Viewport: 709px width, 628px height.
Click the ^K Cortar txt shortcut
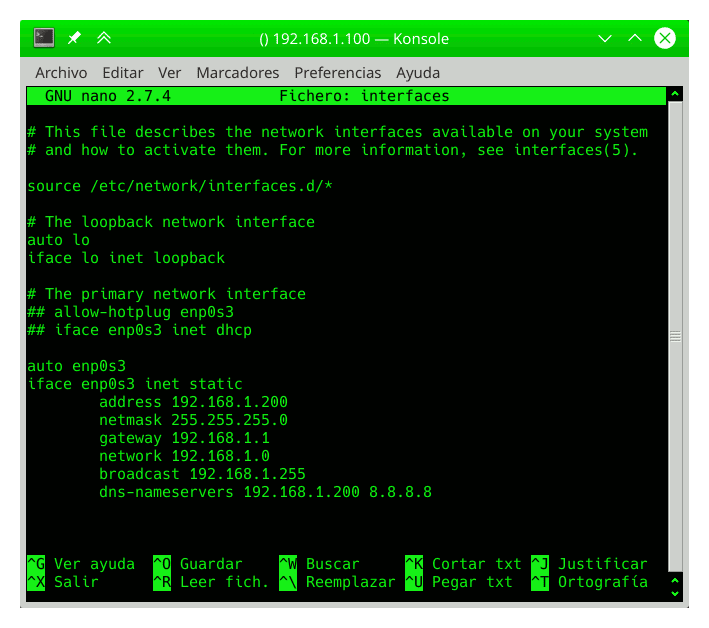pyautogui.click(x=463, y=564)
